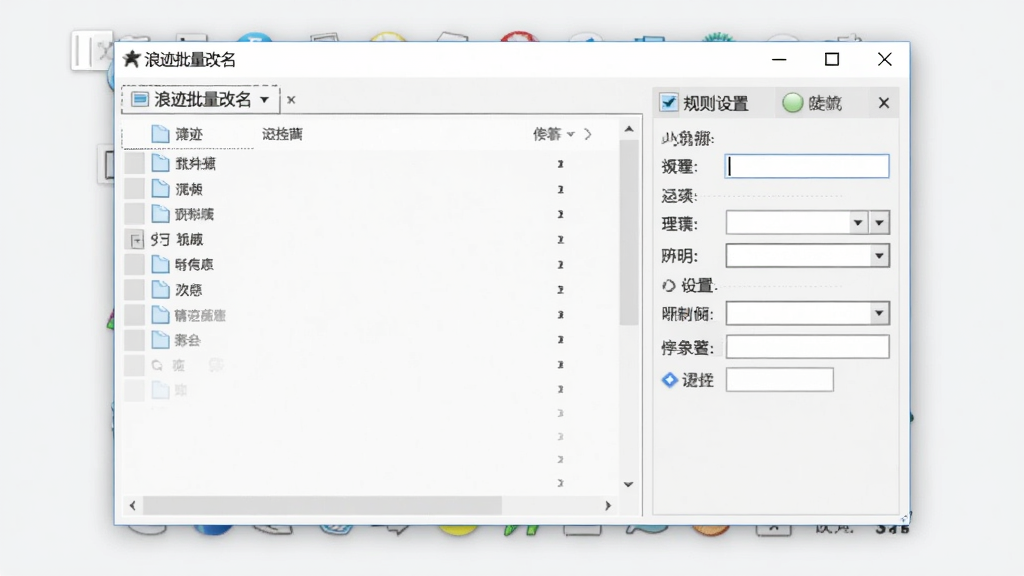Close the rules side panel with its ×
This screenshot has height=576, width=1024.
[884, 103]
